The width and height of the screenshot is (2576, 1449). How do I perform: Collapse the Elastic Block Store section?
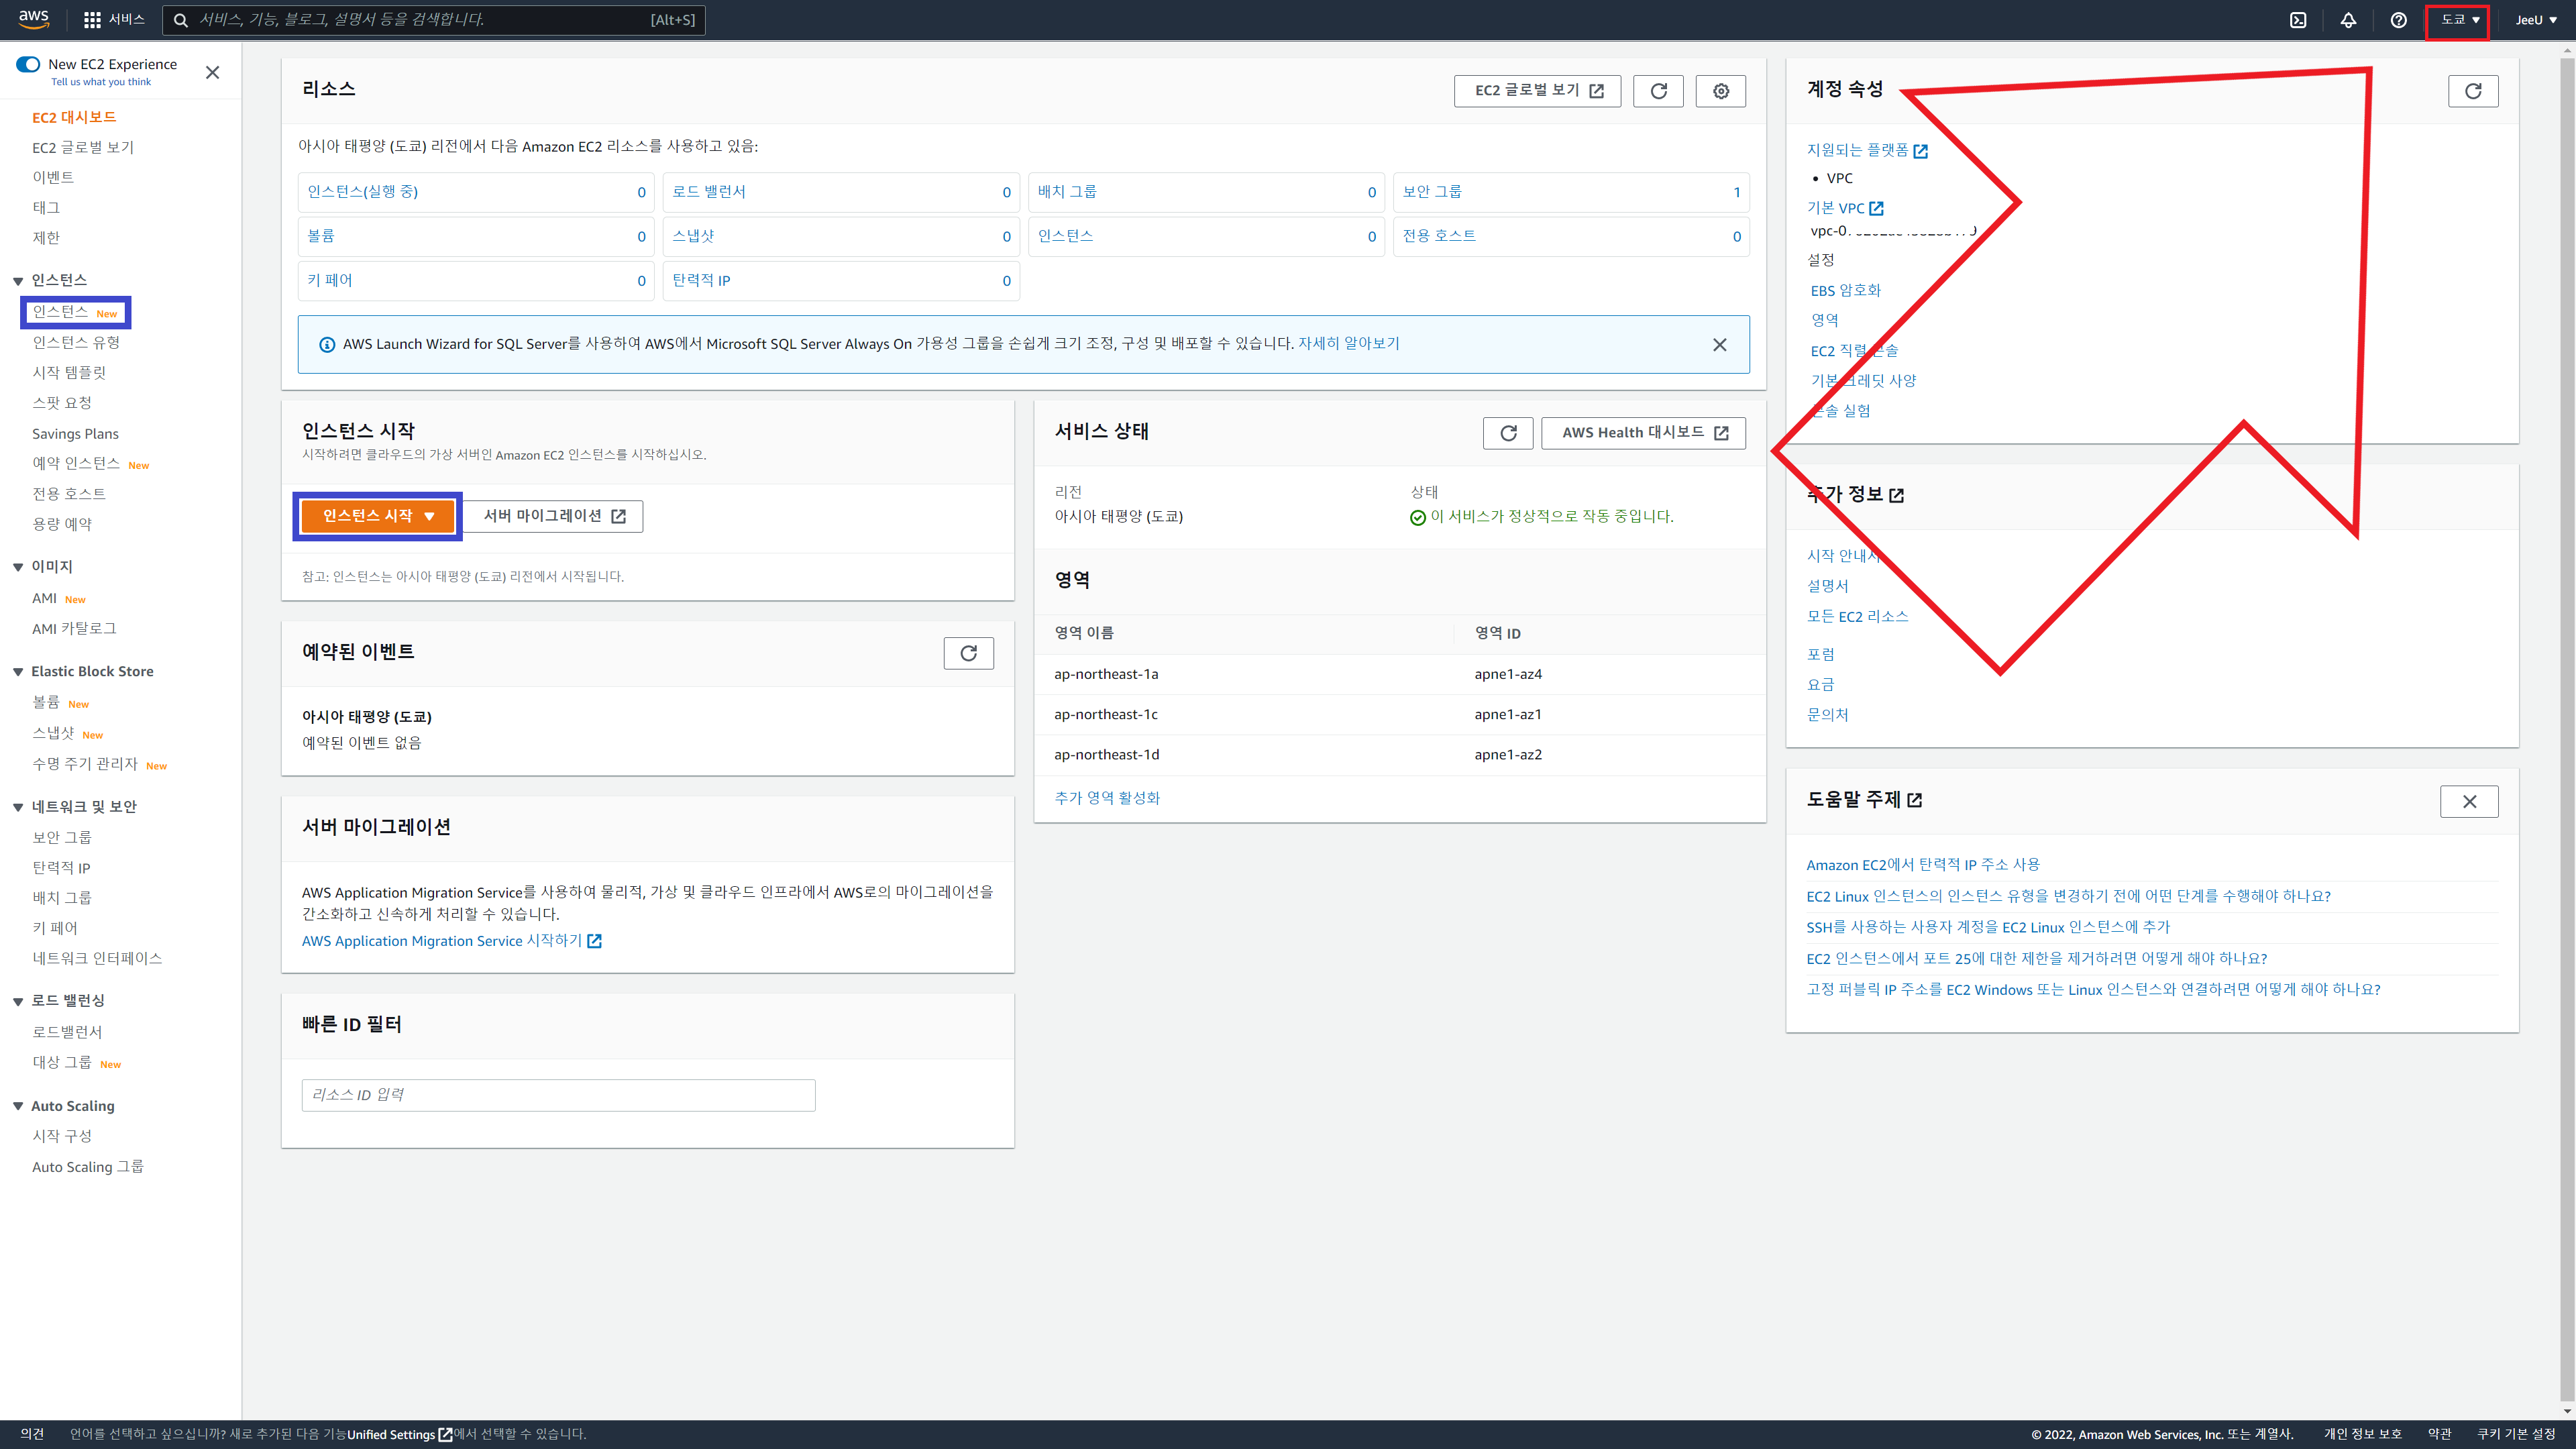18,672
